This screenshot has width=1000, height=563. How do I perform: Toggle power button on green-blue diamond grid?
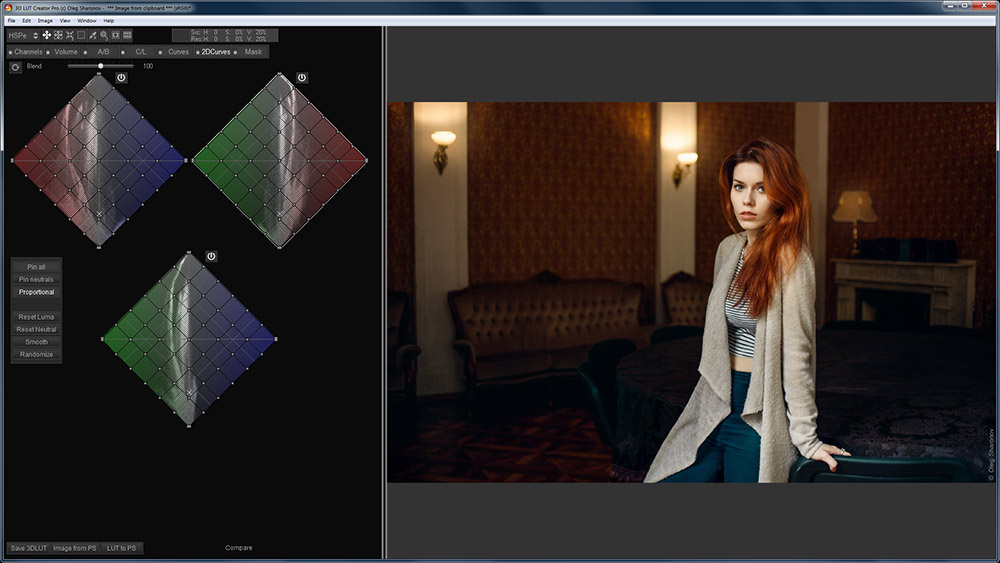[x=211, y=256]
